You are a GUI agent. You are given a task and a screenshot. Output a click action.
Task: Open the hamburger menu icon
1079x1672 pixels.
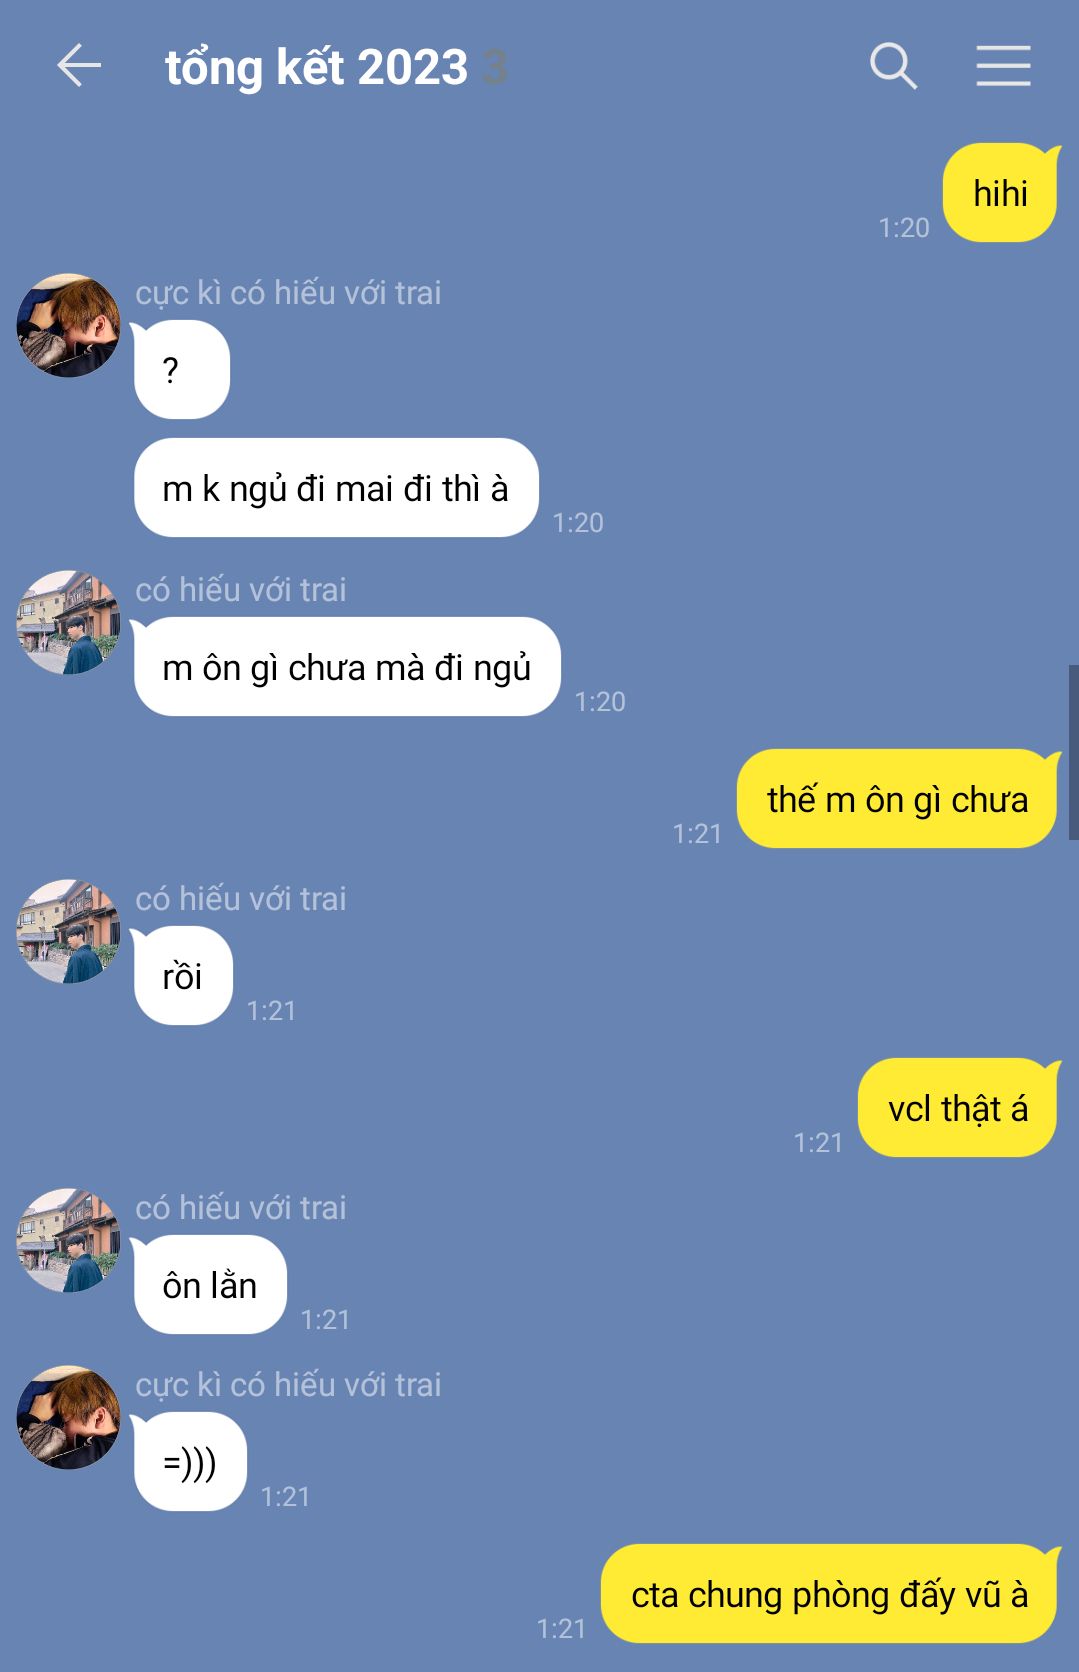1003,66
